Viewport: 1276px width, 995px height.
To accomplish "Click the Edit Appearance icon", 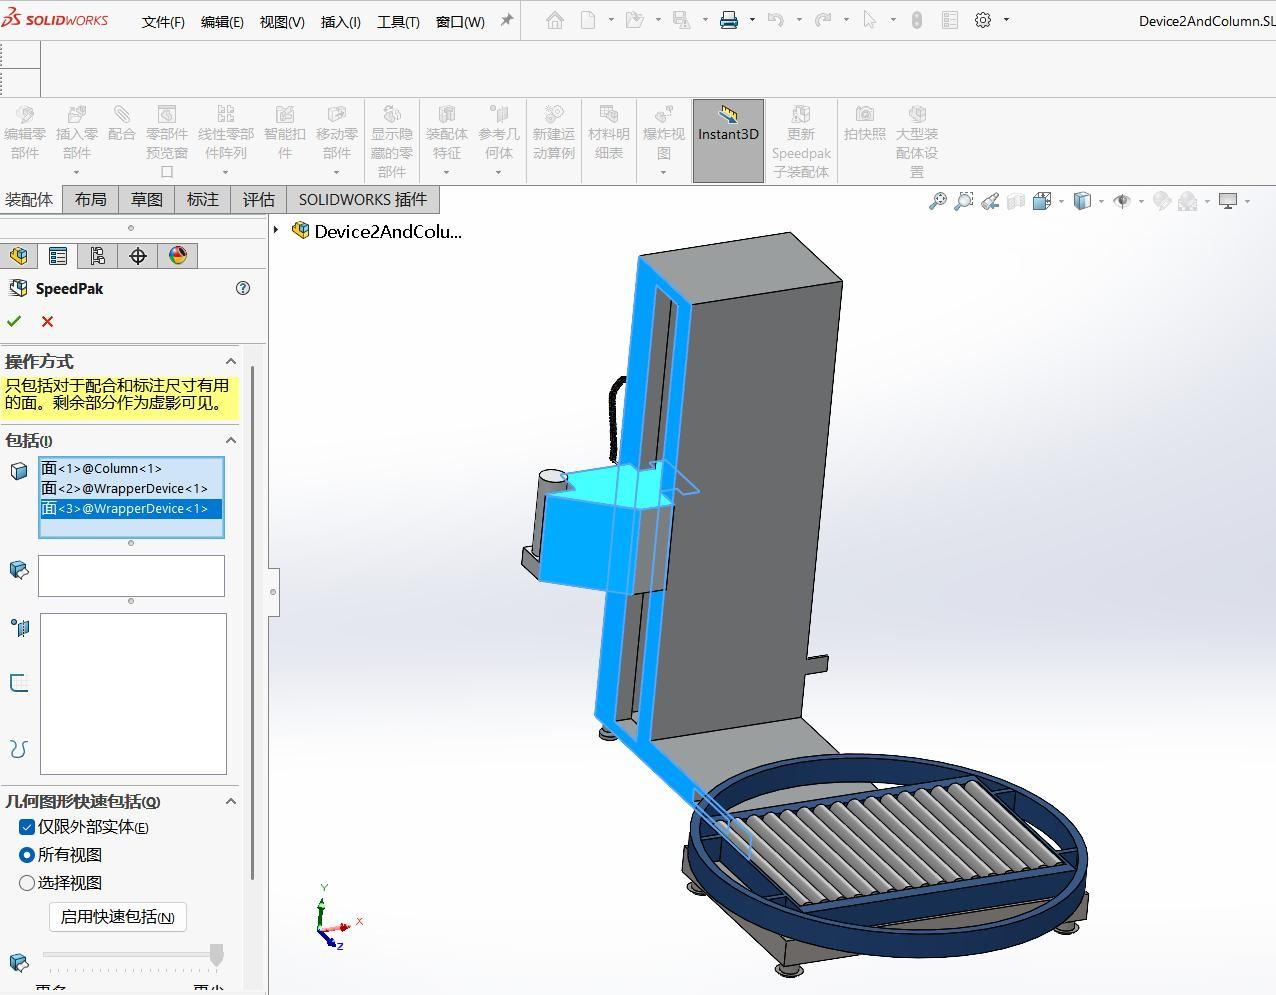I will coord(1162,201).
